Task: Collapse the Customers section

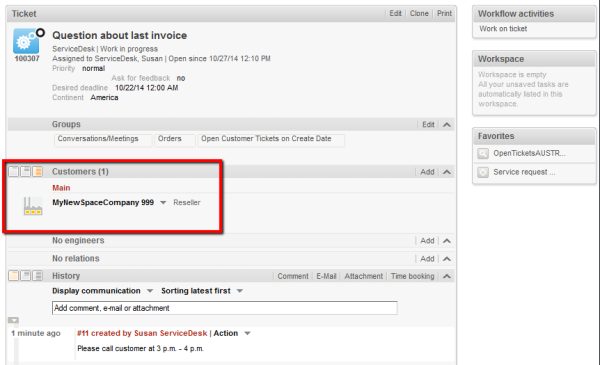Action: (447, 172)
